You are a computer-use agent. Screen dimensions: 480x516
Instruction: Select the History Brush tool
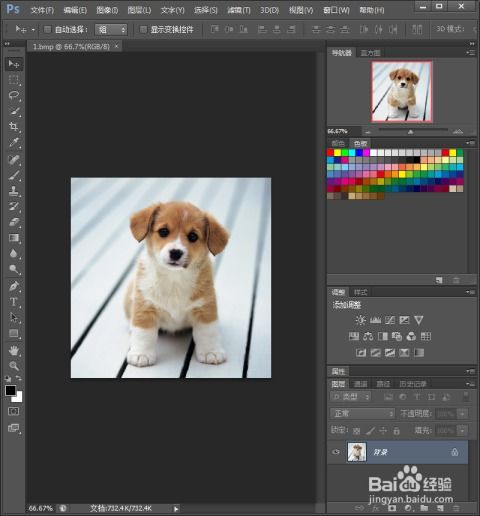pyautogui.click(x=14, y=206)
